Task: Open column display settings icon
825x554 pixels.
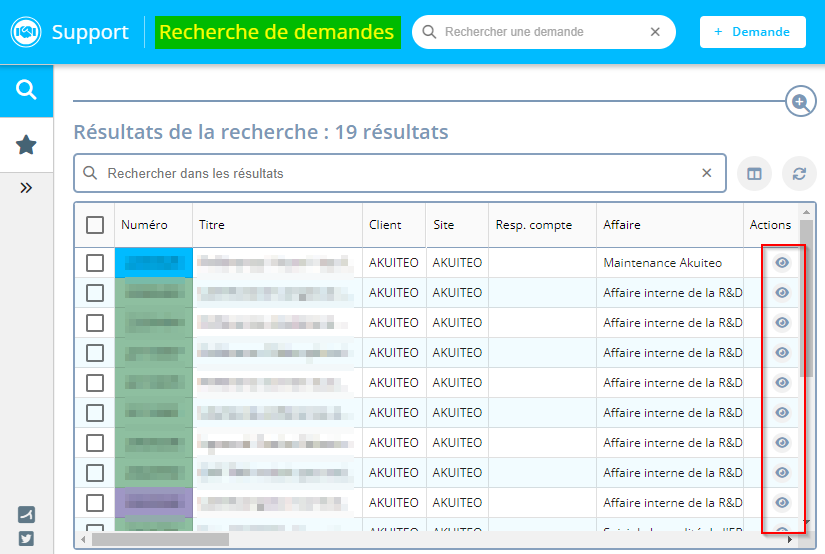Action: coord(754,174)
